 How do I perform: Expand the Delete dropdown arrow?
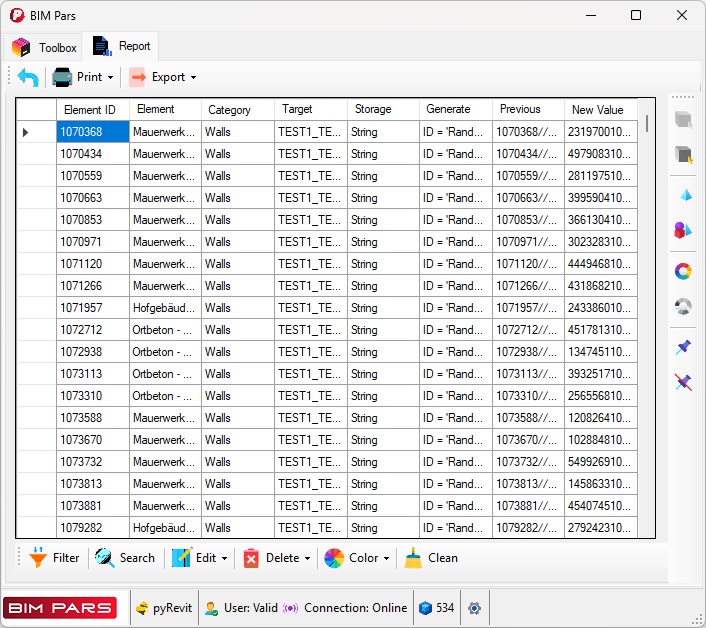(x=308, y=558)
